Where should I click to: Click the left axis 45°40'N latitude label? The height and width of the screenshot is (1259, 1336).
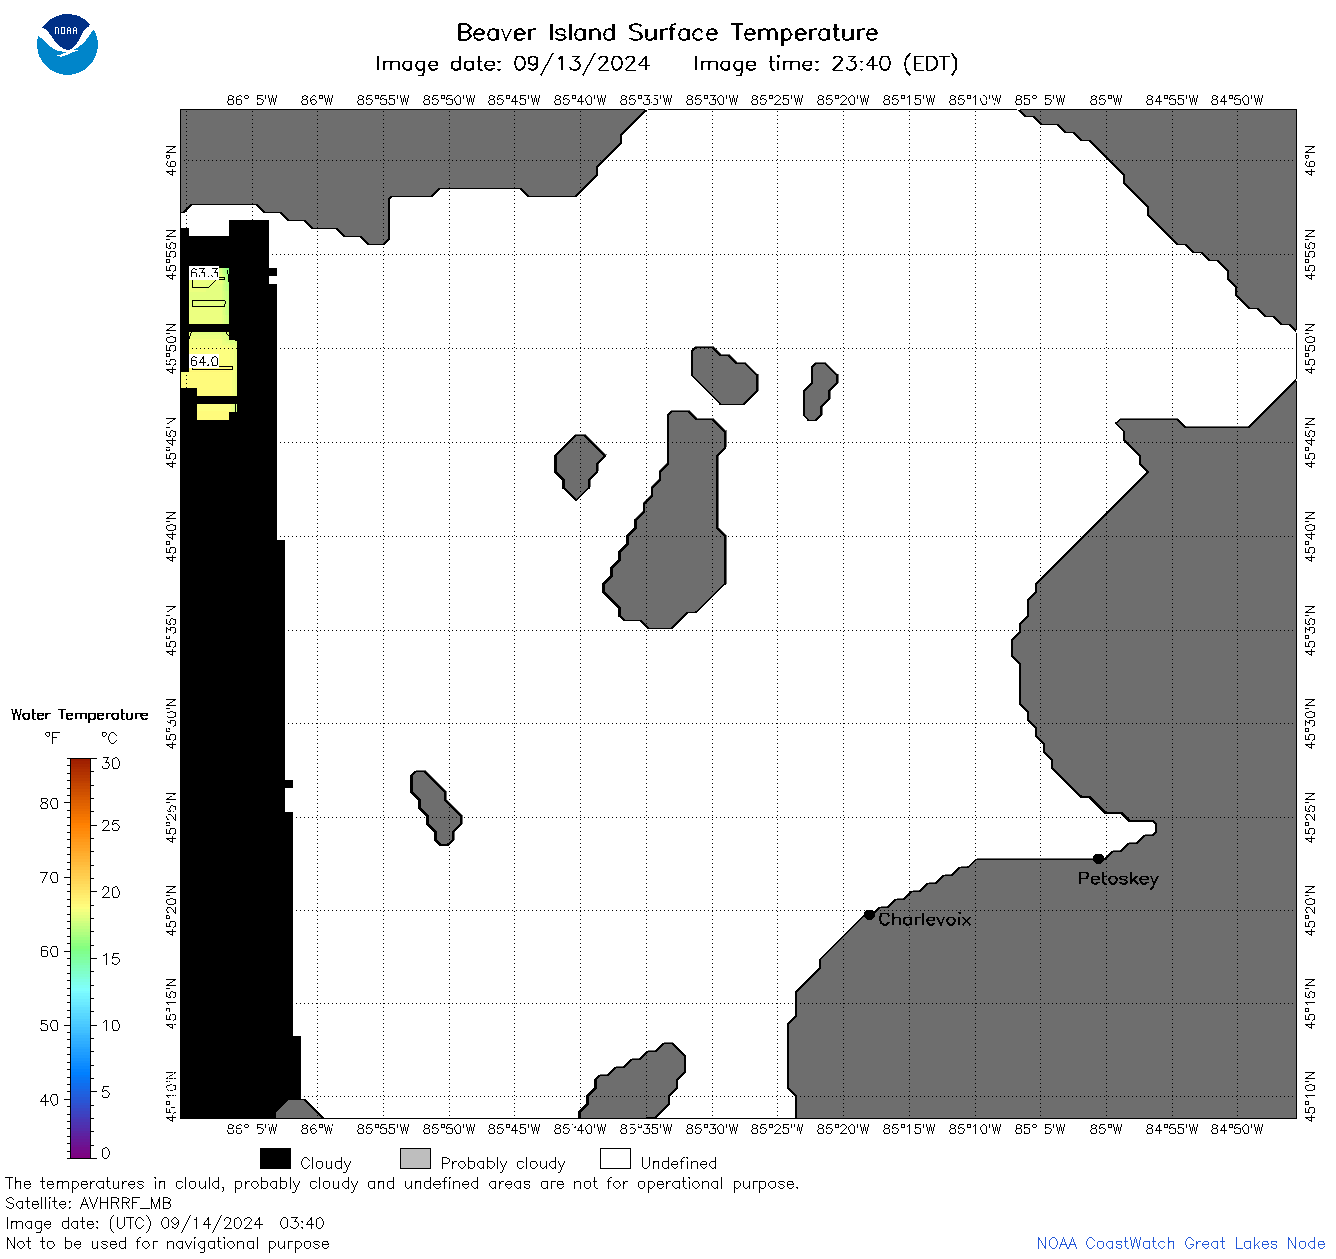click(x=172, y=536)
